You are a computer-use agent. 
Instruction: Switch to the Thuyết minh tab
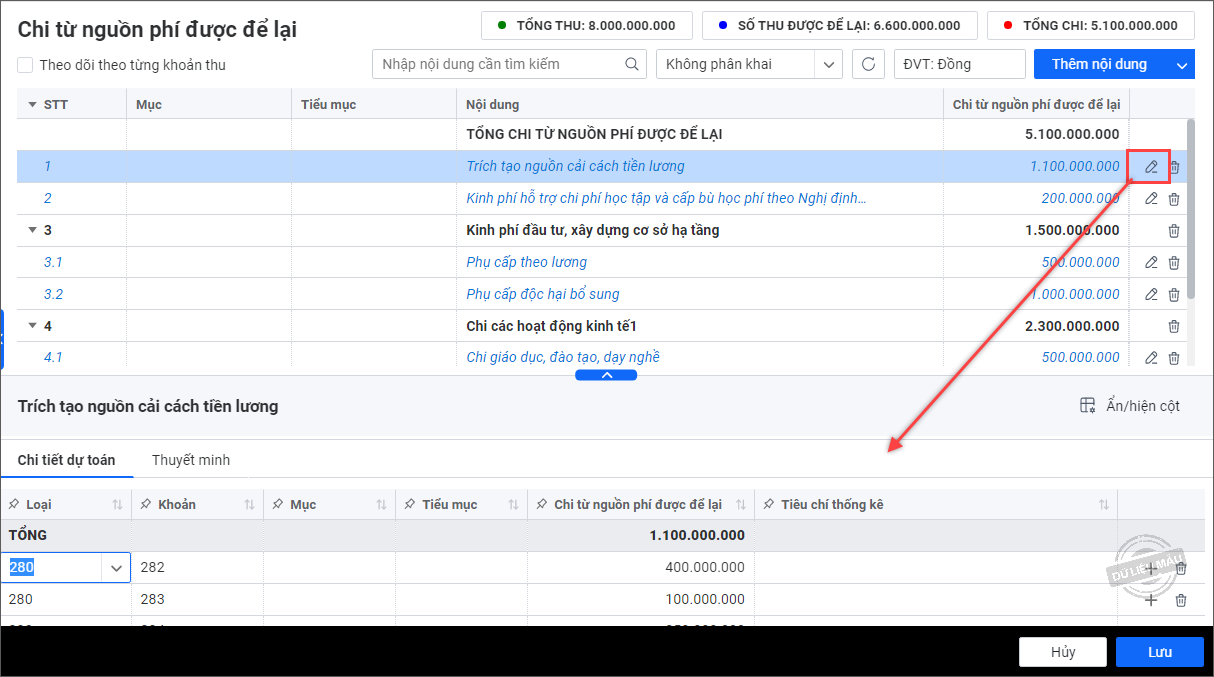[191, 460]
